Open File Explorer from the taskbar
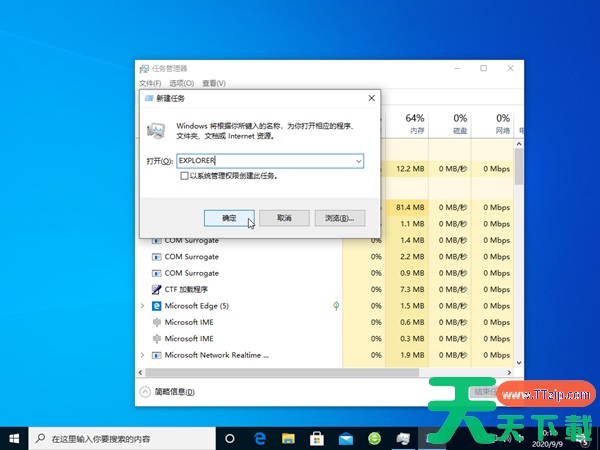 point(287,438)
